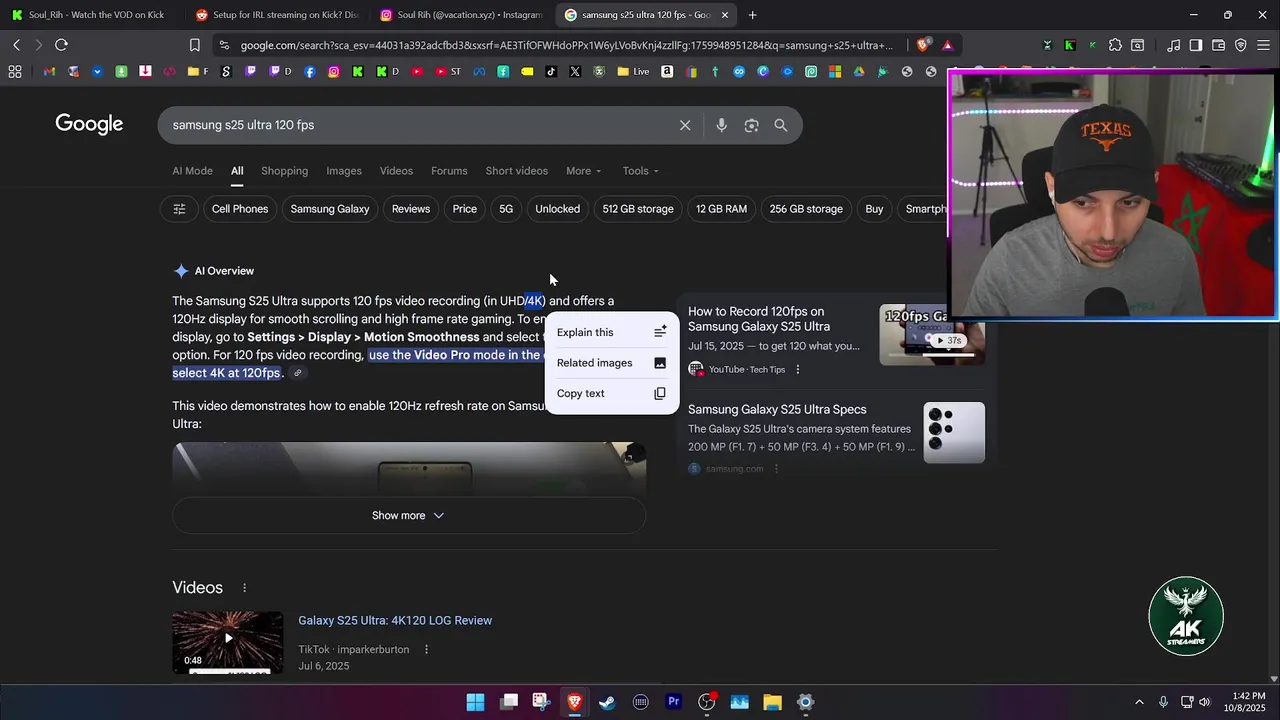Viewport: 1280px width, 720px height.
Task: Open Brave playlist music icon
Action: click(x=1173, y=45)
